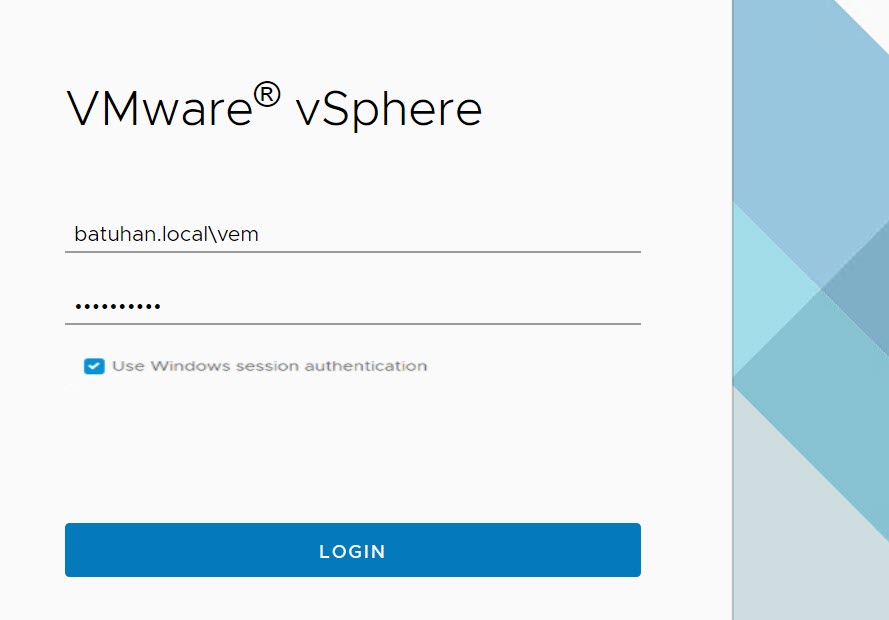Click the 'Use Windows session authentication' label
889x620 pixels.
point(269,366)
